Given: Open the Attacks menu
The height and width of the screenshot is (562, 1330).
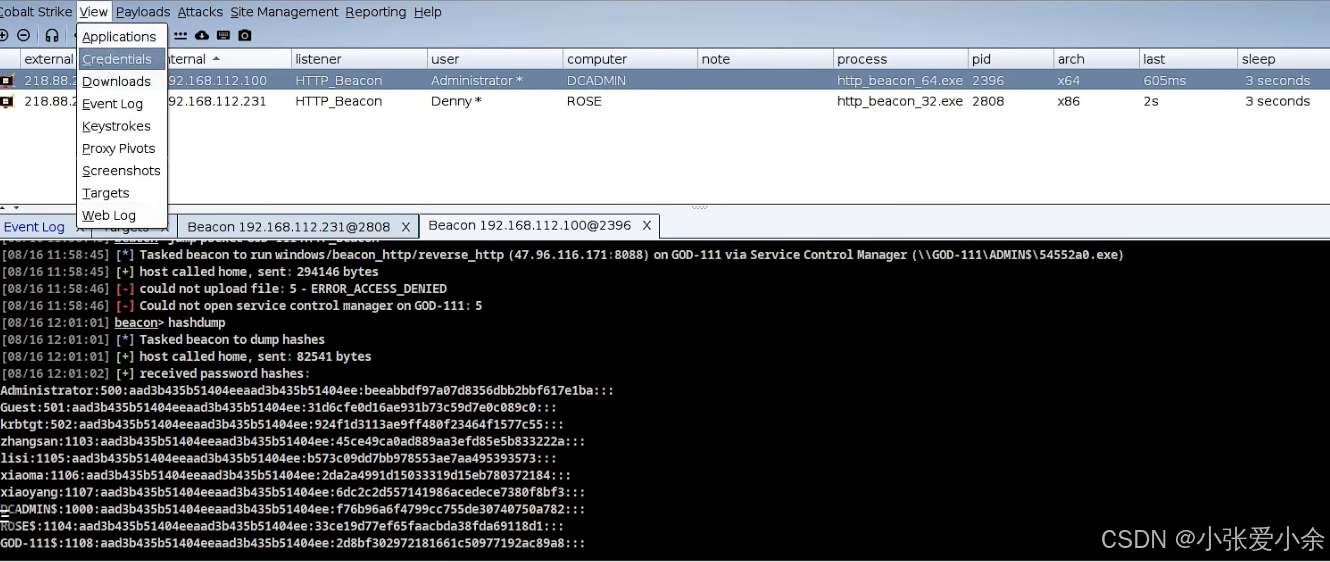Looking at the screenshot, I should tap(200, 12).
